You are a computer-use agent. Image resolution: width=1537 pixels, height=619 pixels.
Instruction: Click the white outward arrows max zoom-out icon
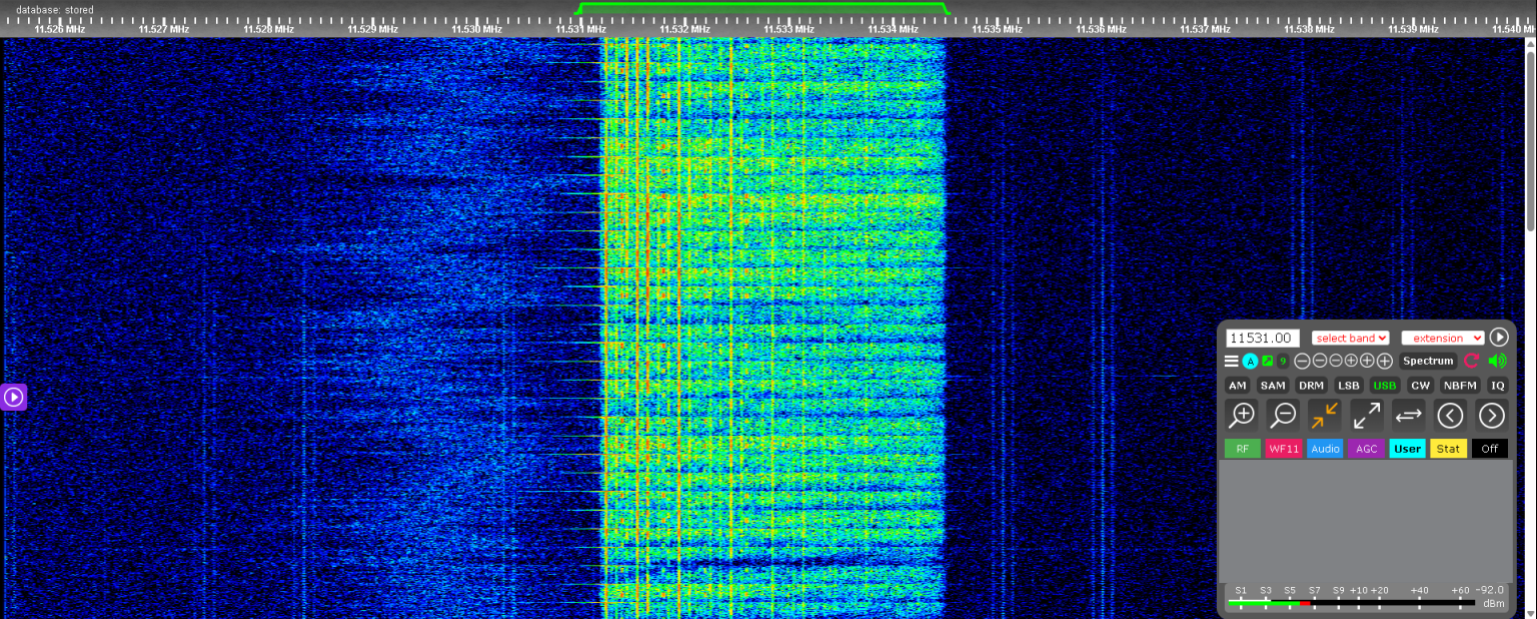[1367, 415]
